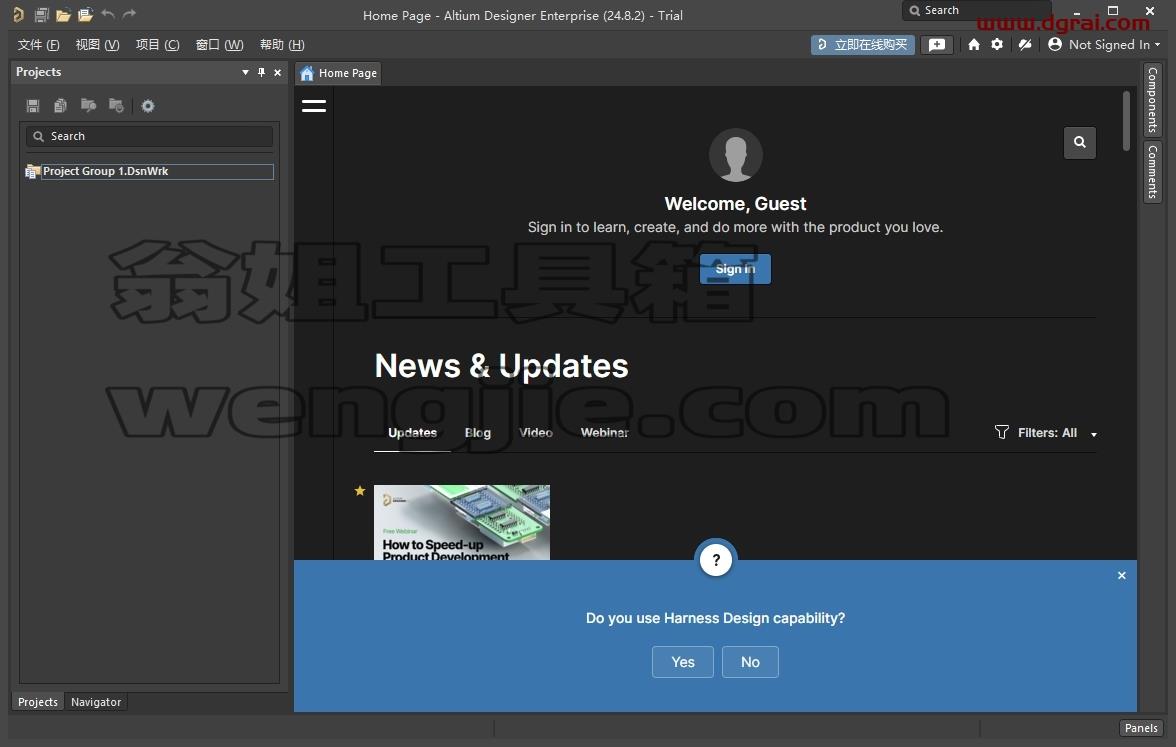1176x747 pixels.
Task: Switch to the Webinar news tab
Action: coord(604,433)
